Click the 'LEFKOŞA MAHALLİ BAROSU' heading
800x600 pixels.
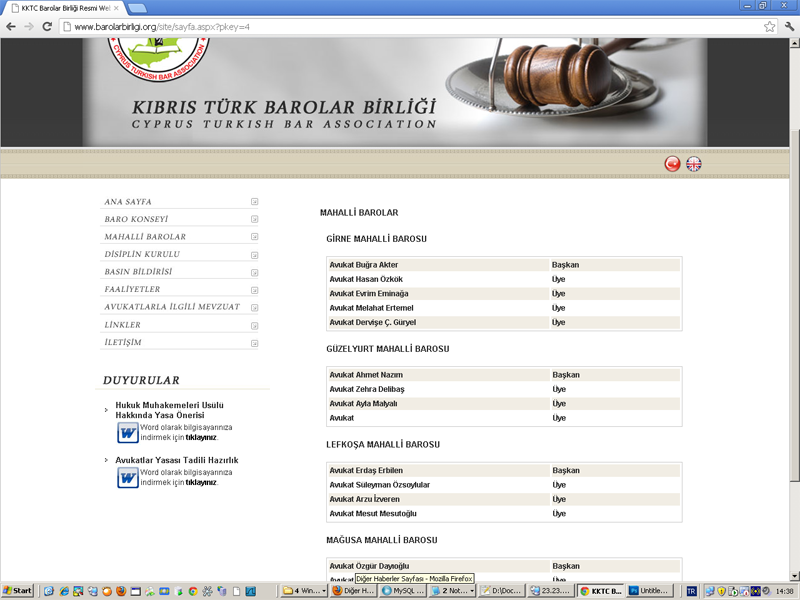pyautogui.click(x=383, y=444)
